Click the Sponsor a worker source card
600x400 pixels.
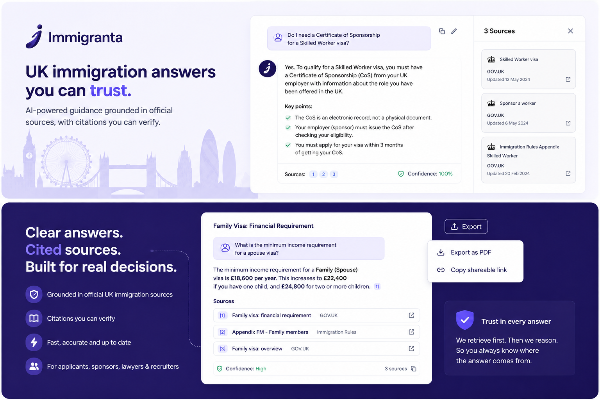tap(528, 113)
